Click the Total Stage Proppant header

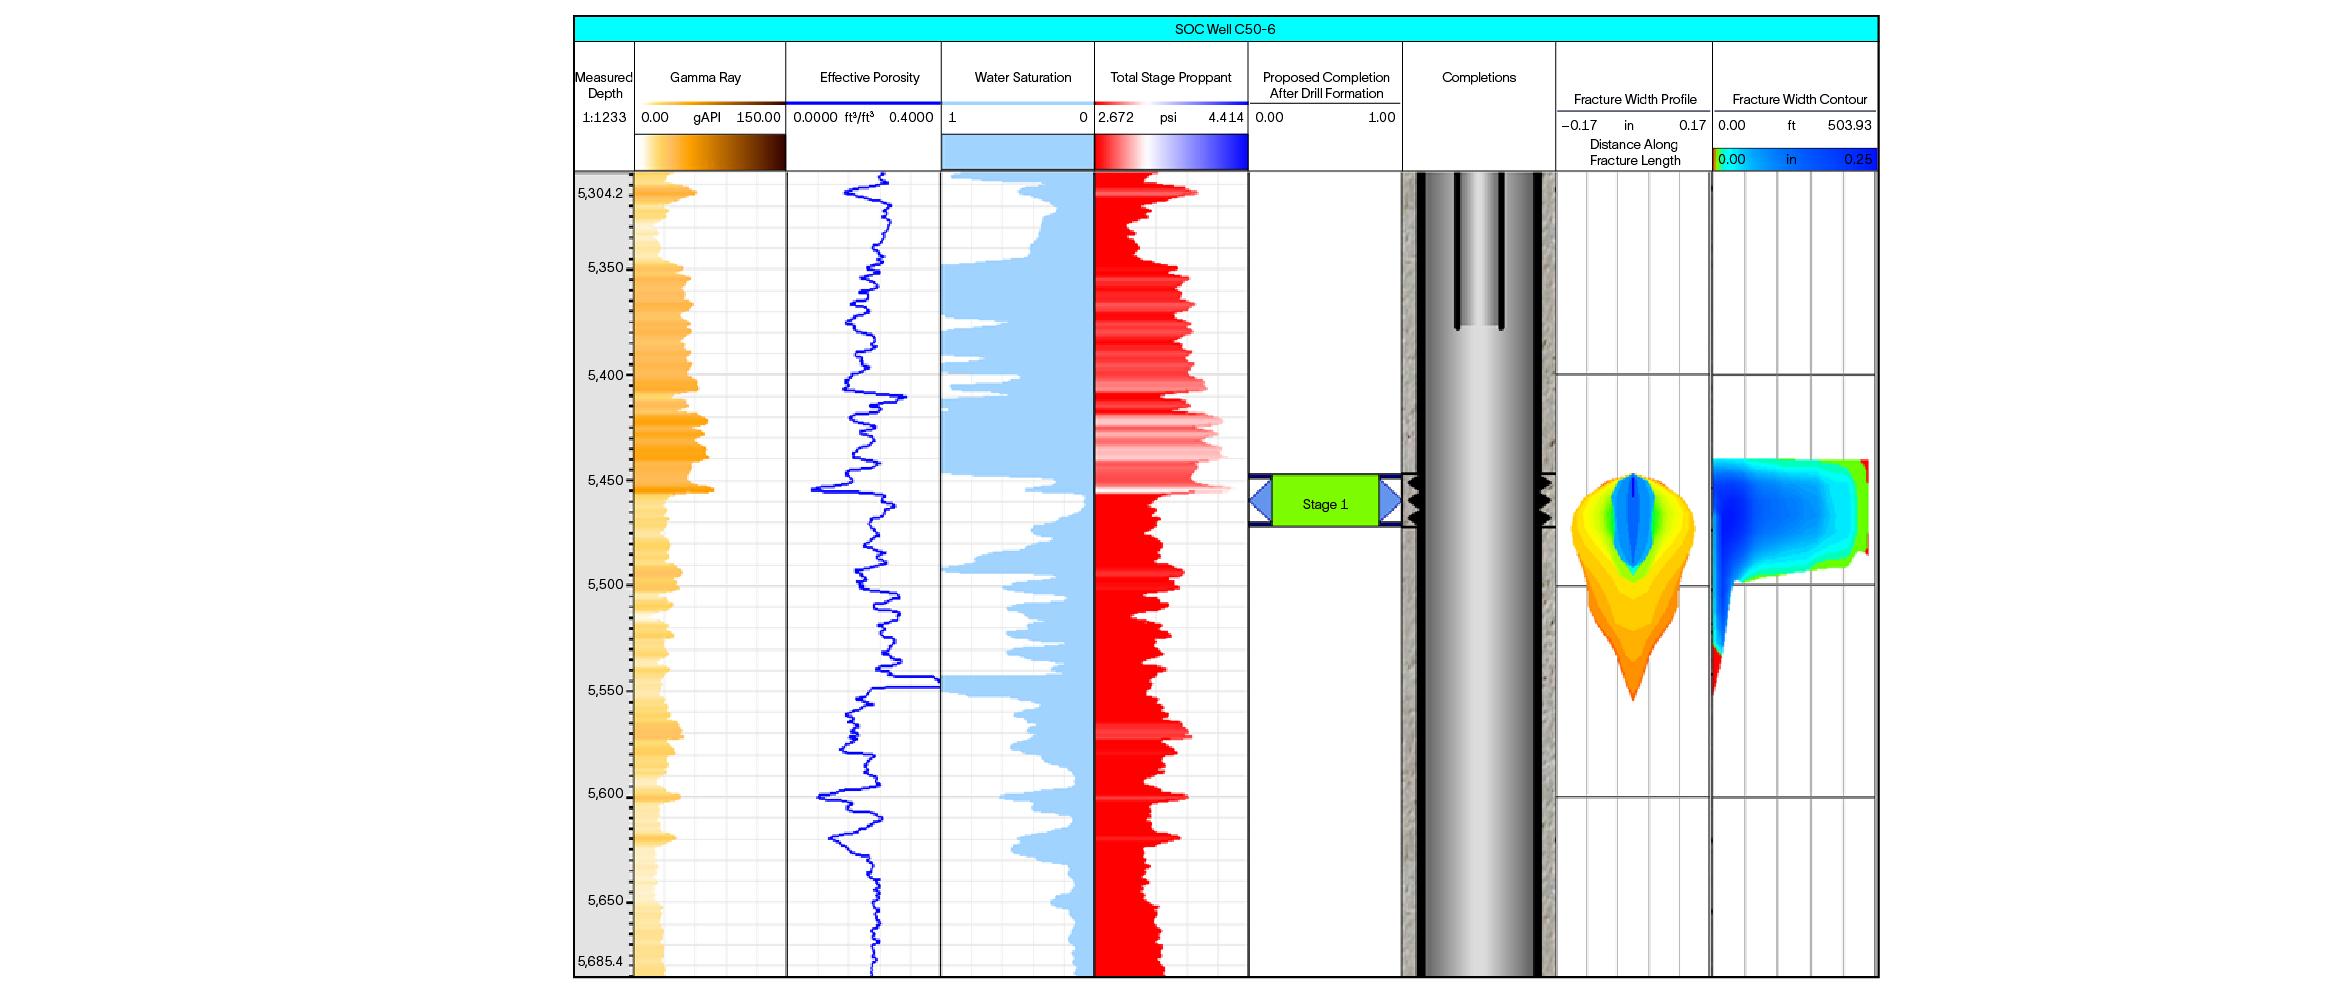pos(1170,77)
